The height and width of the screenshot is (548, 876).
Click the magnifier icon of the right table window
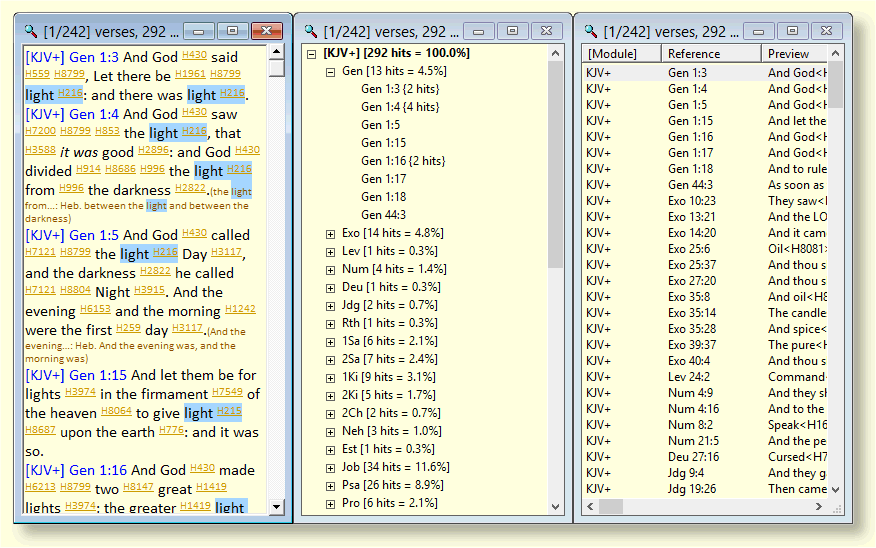click(x=590, y=31)
